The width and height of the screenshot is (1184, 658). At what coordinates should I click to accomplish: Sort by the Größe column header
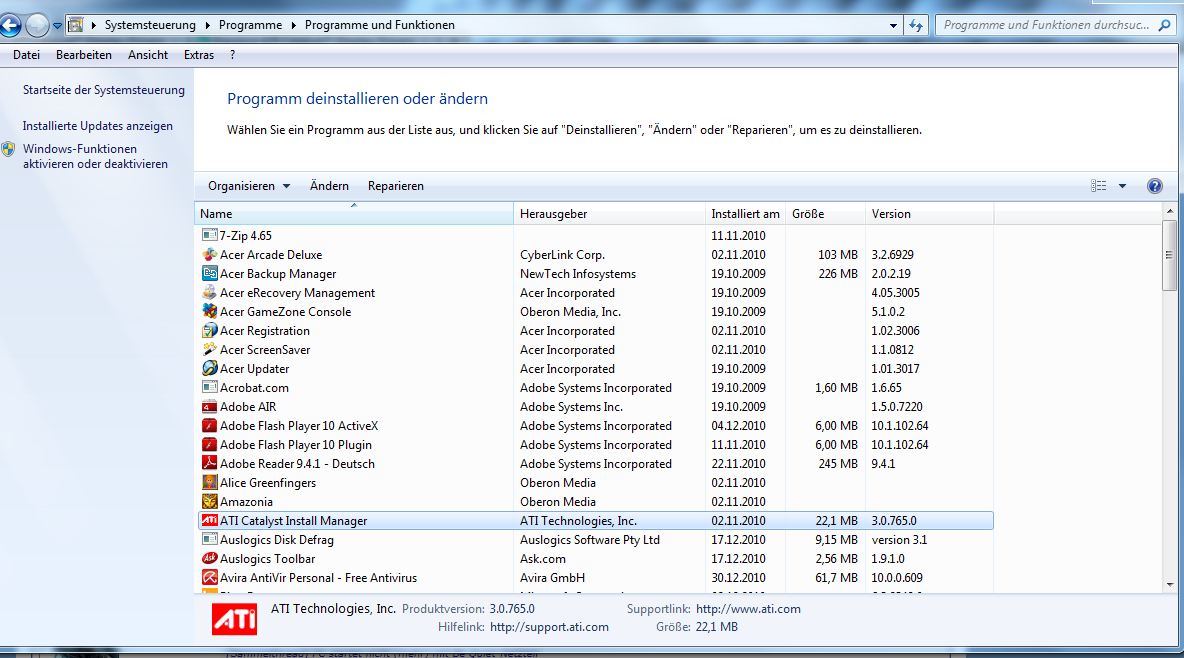click(x=825, y=214)
